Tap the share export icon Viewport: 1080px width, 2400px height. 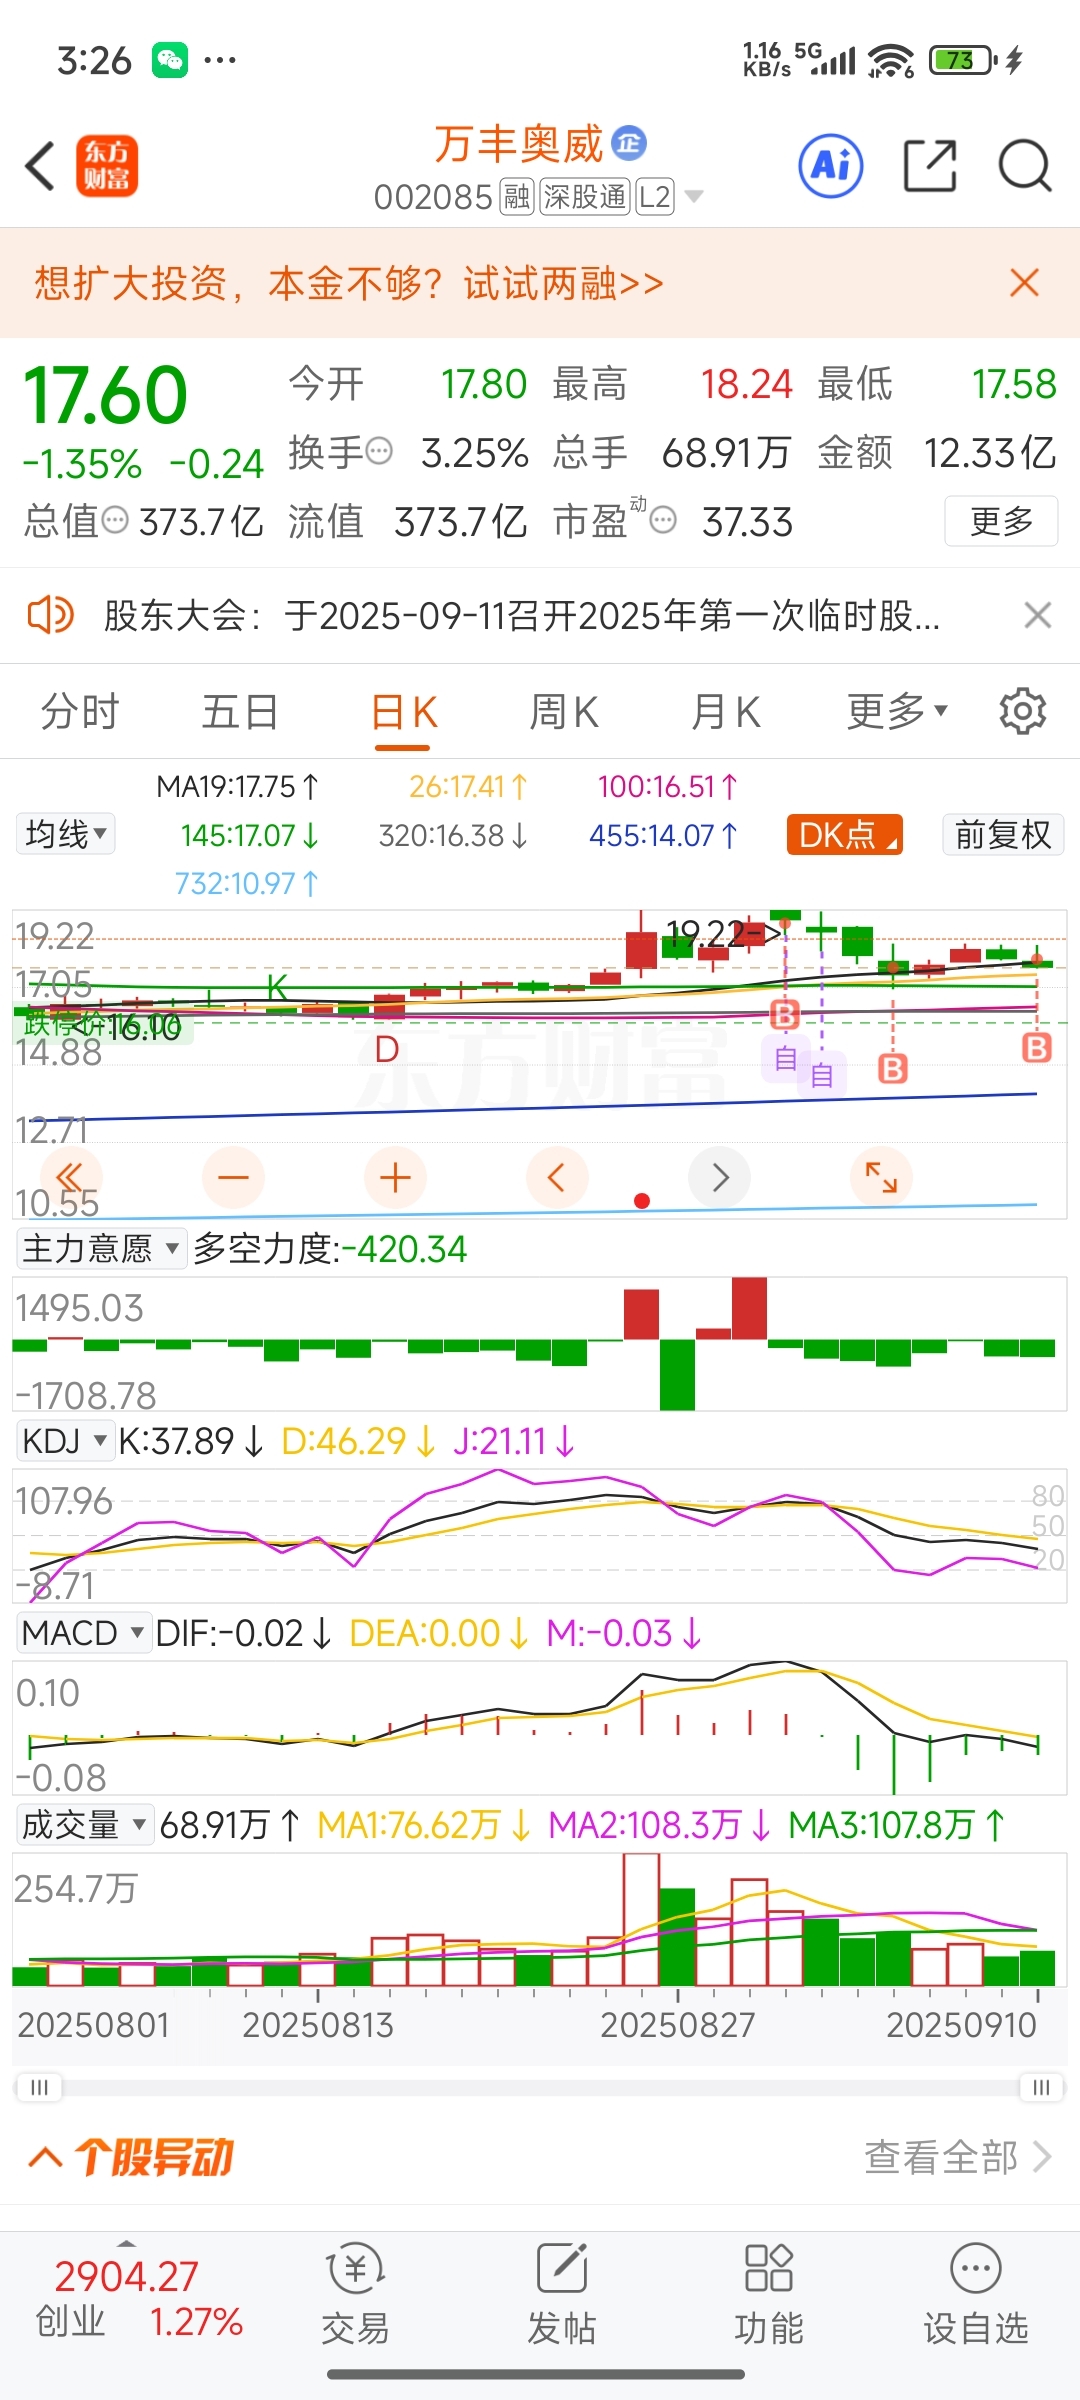pyautogui.click(x=930, y=166)
